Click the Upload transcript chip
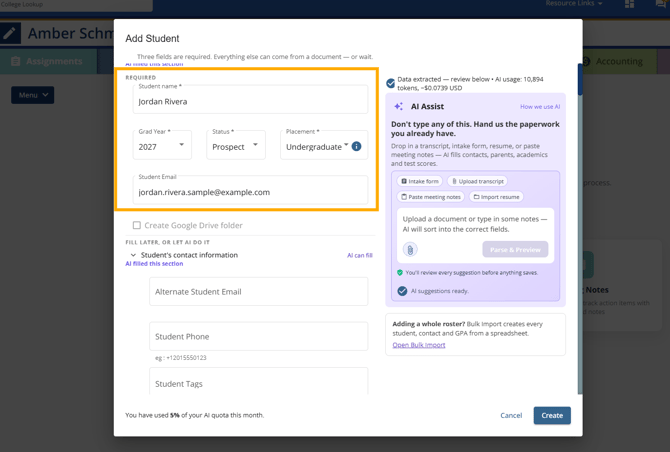The width and height of the screenshot is (670, 452). point(477,181)
